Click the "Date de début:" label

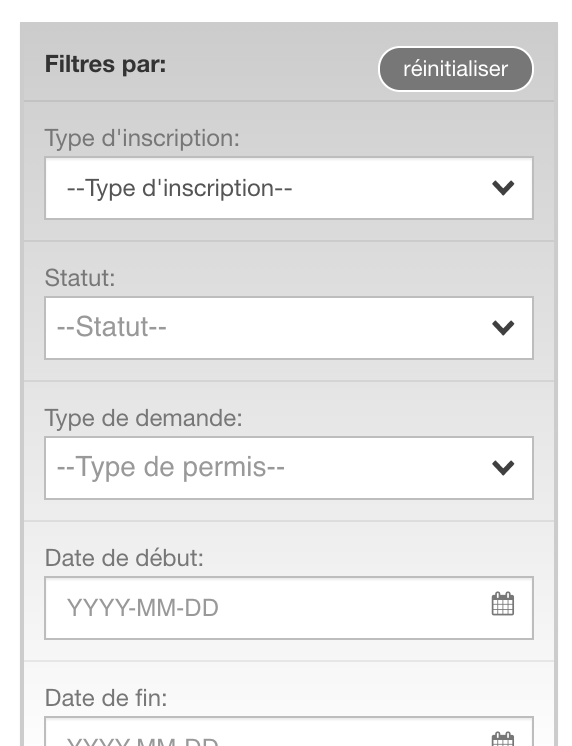pyautogui.click(x=124, y=558)
